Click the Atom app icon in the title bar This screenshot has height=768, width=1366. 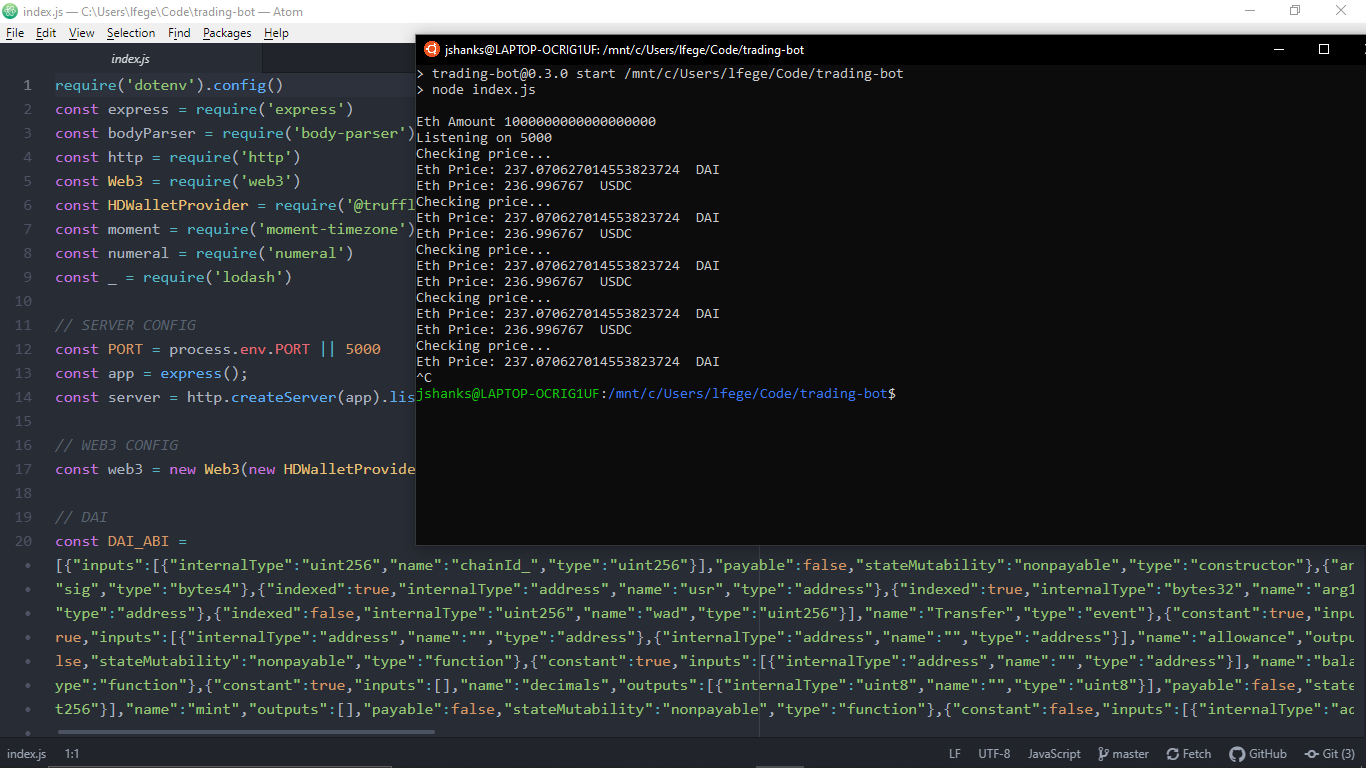[x=10, y=11]
